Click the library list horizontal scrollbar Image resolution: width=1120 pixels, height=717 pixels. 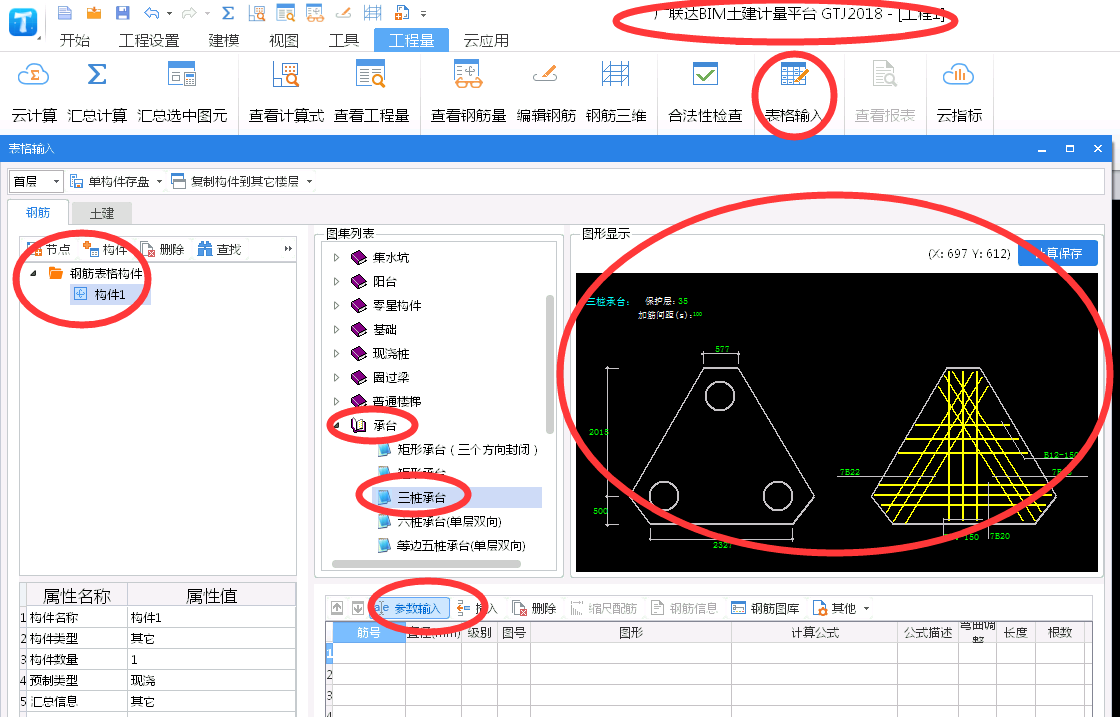[x=426, y=564]
